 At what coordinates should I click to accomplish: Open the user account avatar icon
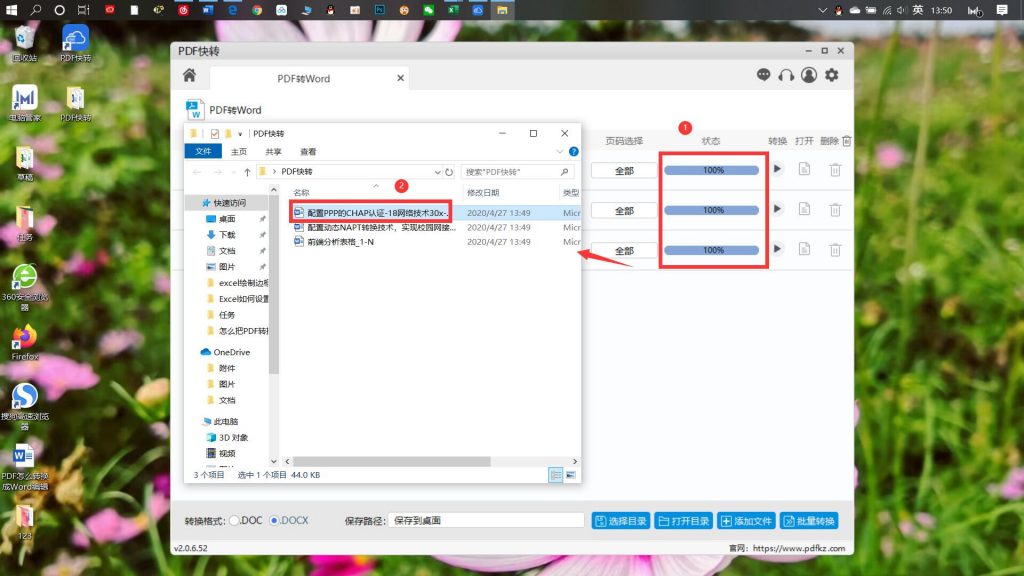(x=808, y=75)
